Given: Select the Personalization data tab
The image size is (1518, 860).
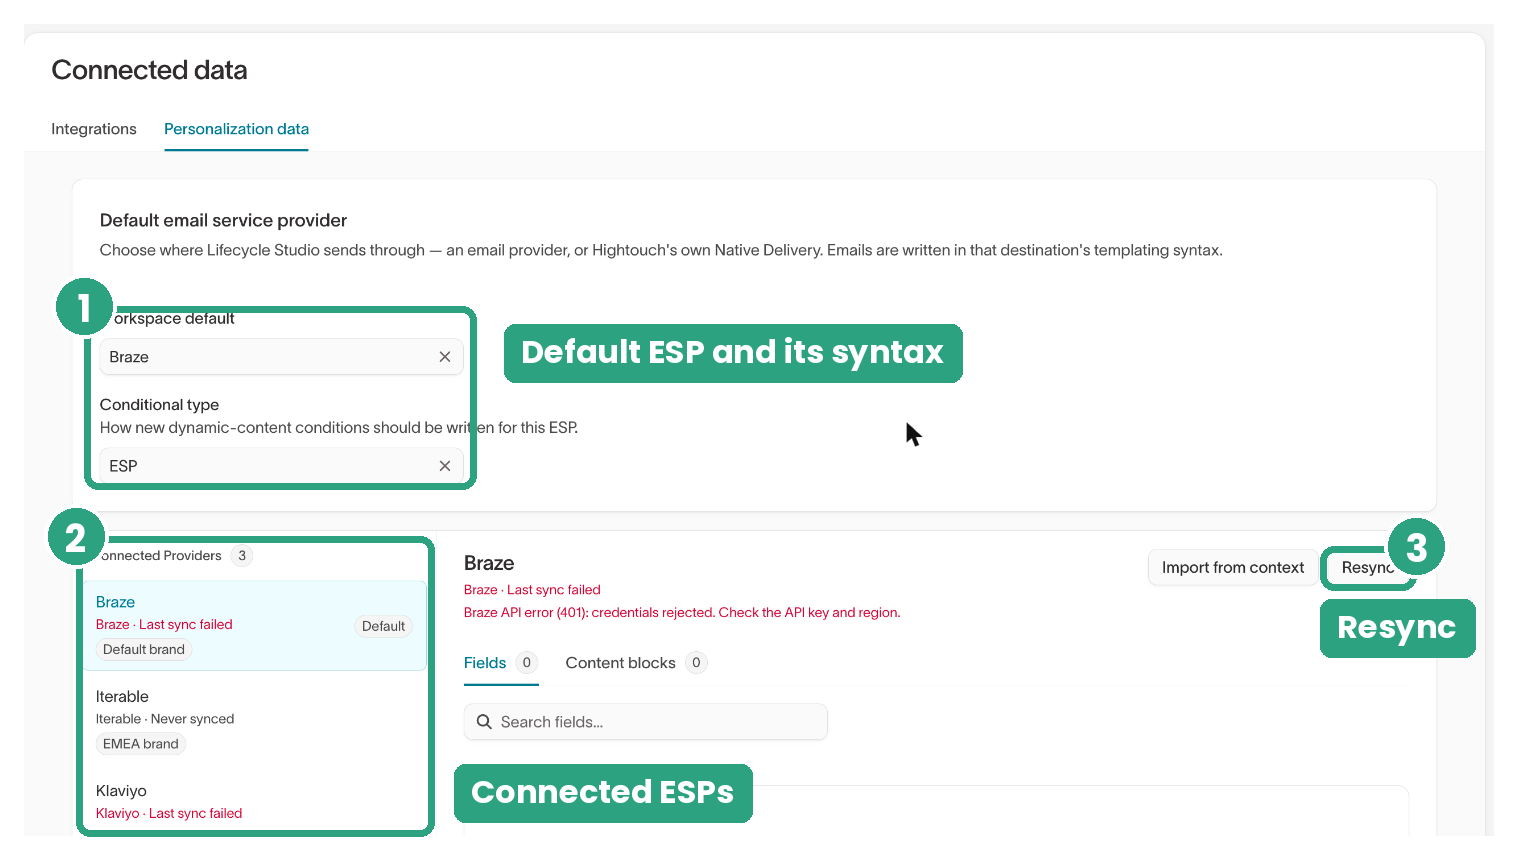Looking at the screenshot, I should 236,129.
